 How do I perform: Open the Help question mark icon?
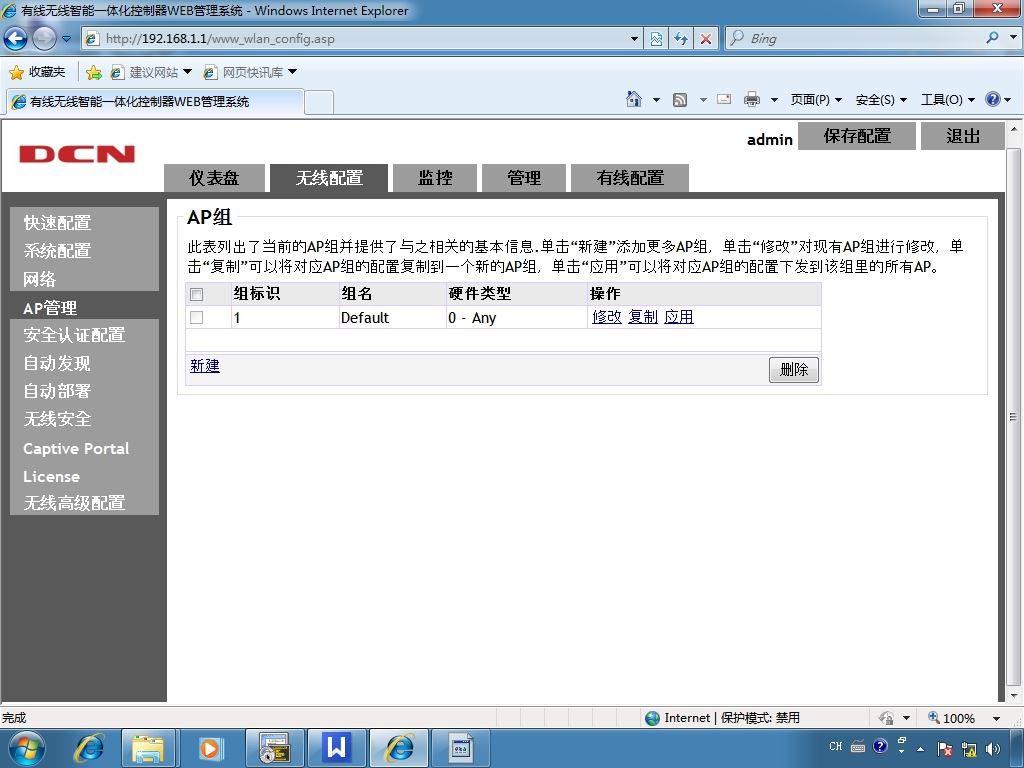(993, 99)
